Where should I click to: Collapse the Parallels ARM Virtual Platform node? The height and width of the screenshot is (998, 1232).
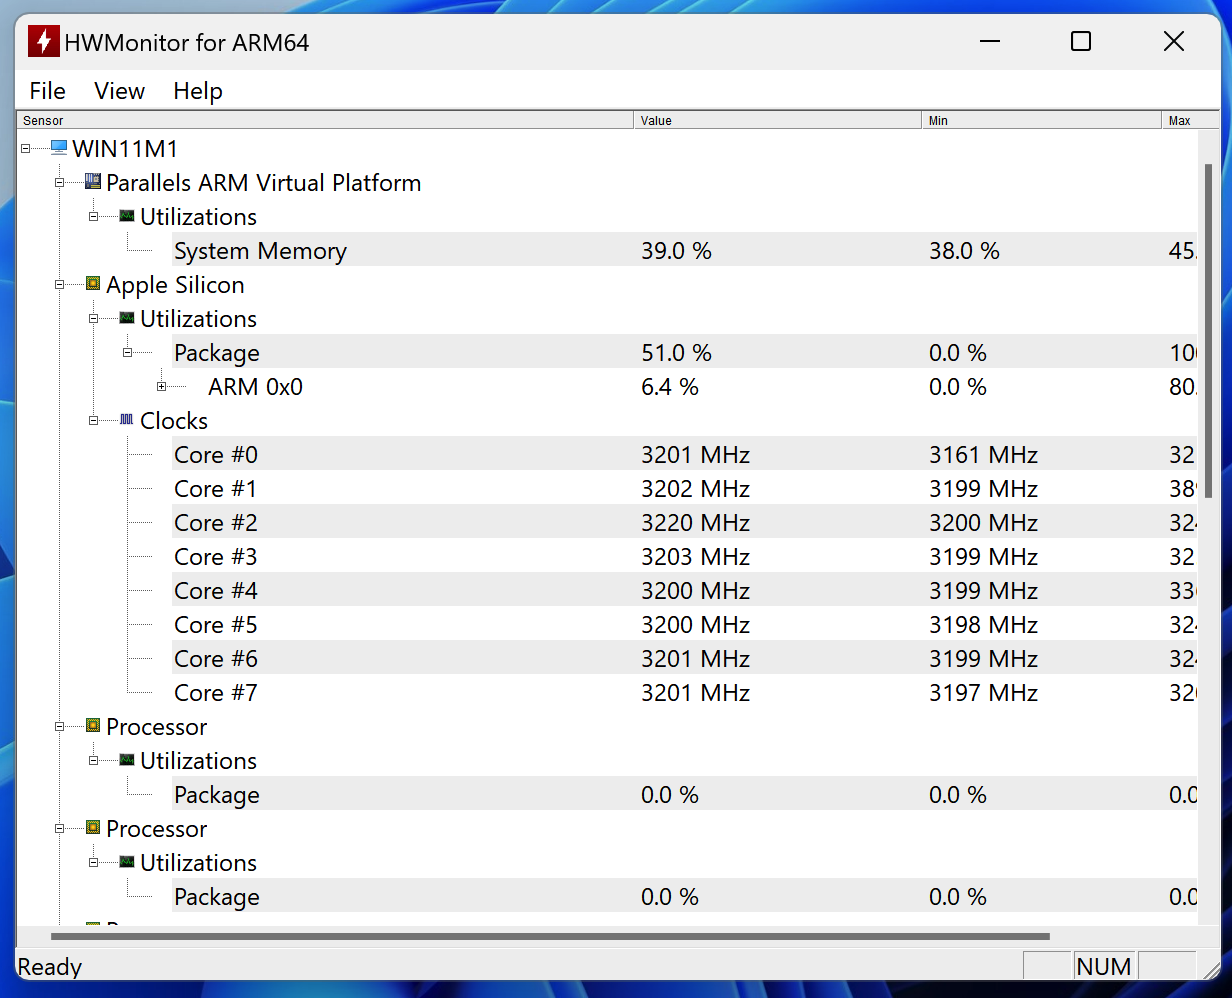pyautogui.click(x=60, y=183)
